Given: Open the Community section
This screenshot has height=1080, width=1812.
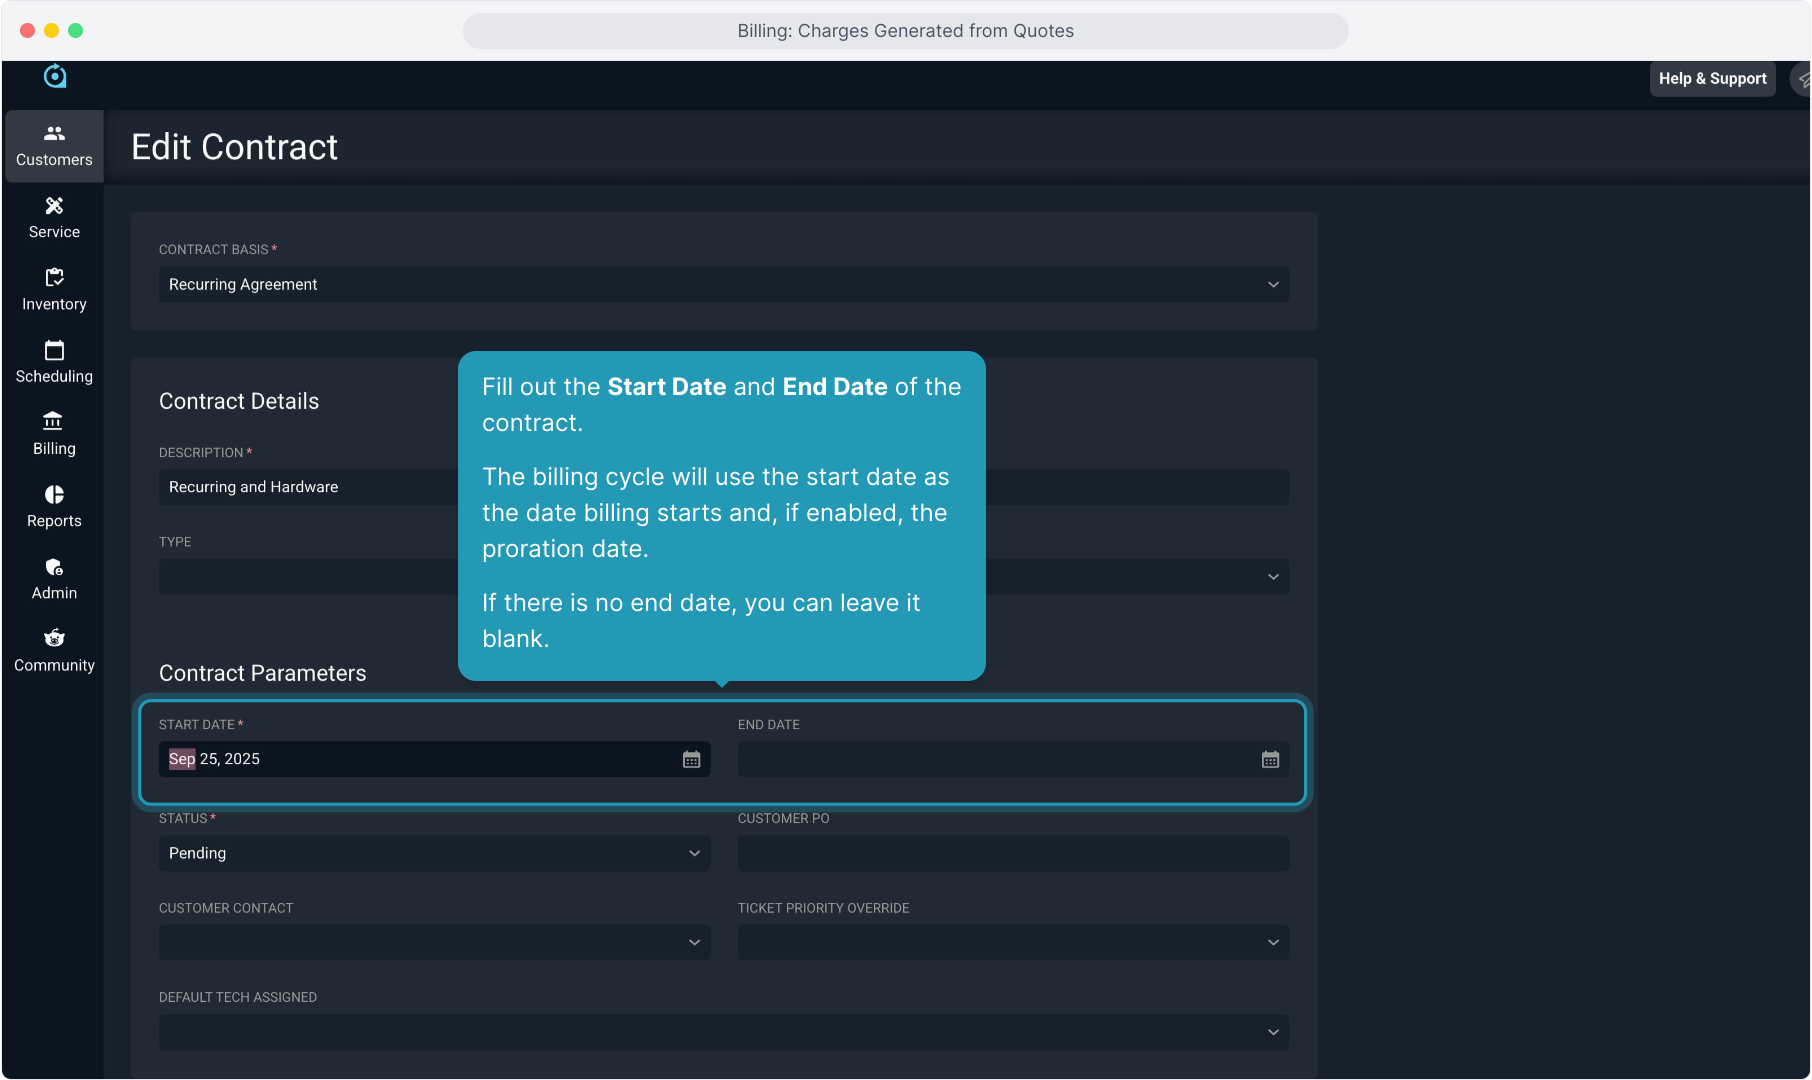Looking at the screenshot, I should 54,651.
